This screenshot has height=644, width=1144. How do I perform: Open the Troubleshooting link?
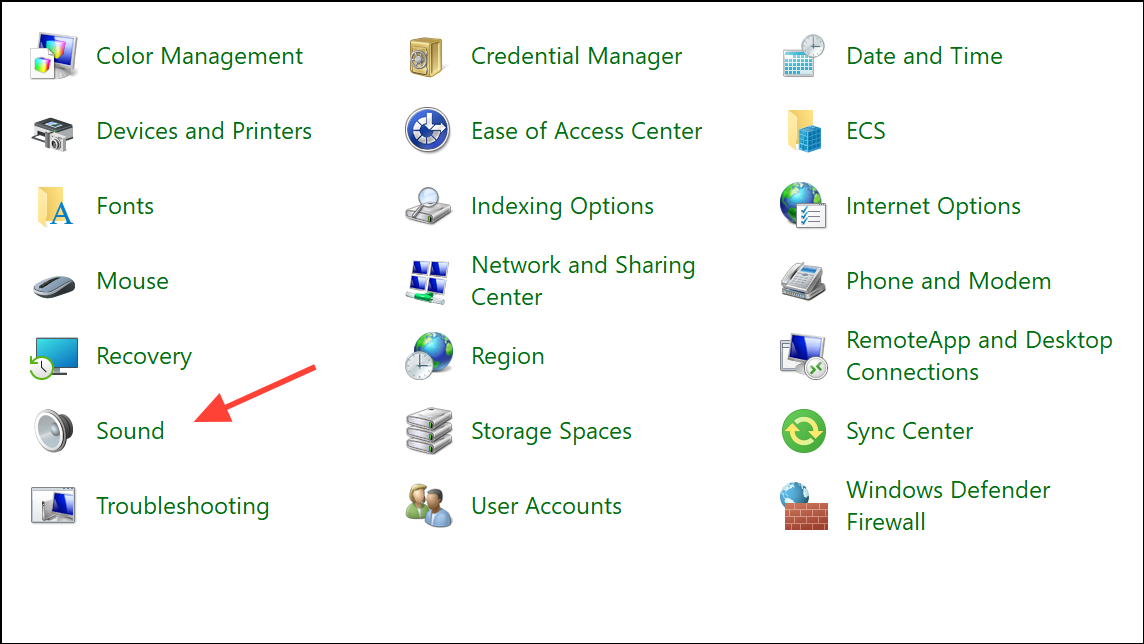pos(182,506)
